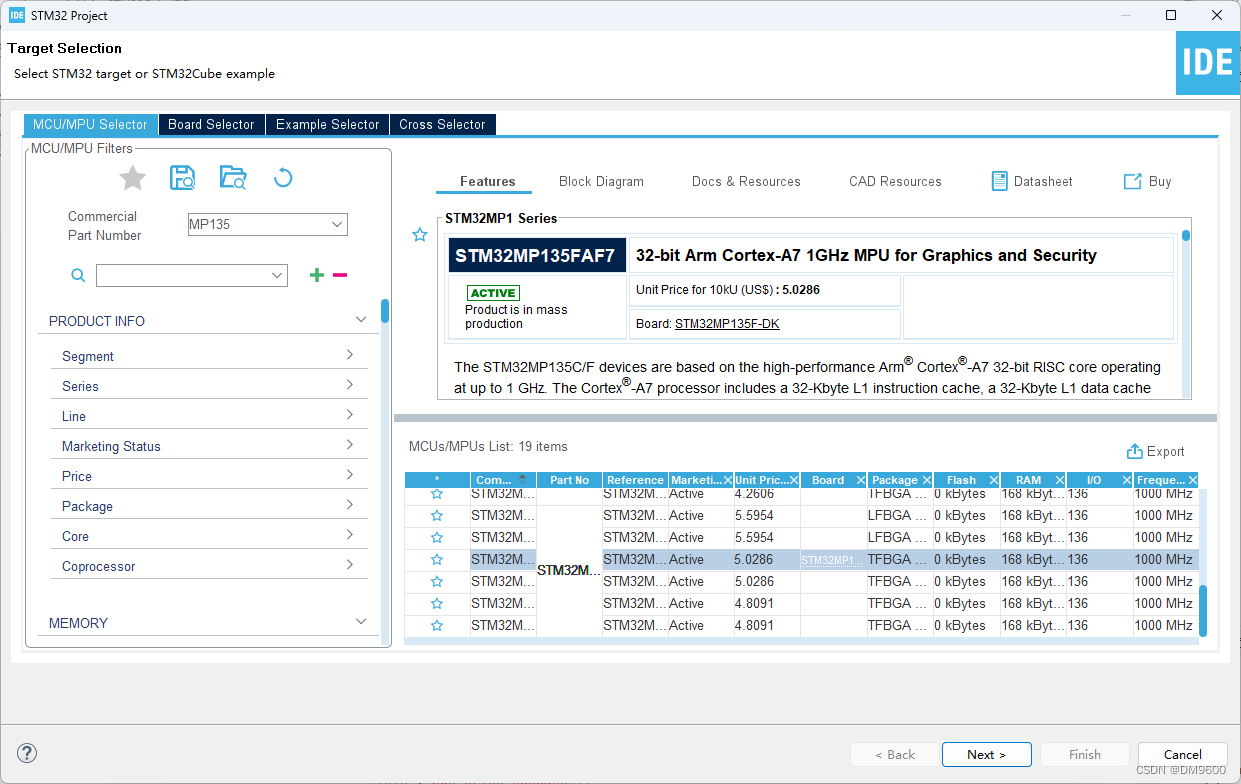Click the magnifier search icon beside the search field
Viewport: 1241px width, 784px height.
(x=78, y=275)
